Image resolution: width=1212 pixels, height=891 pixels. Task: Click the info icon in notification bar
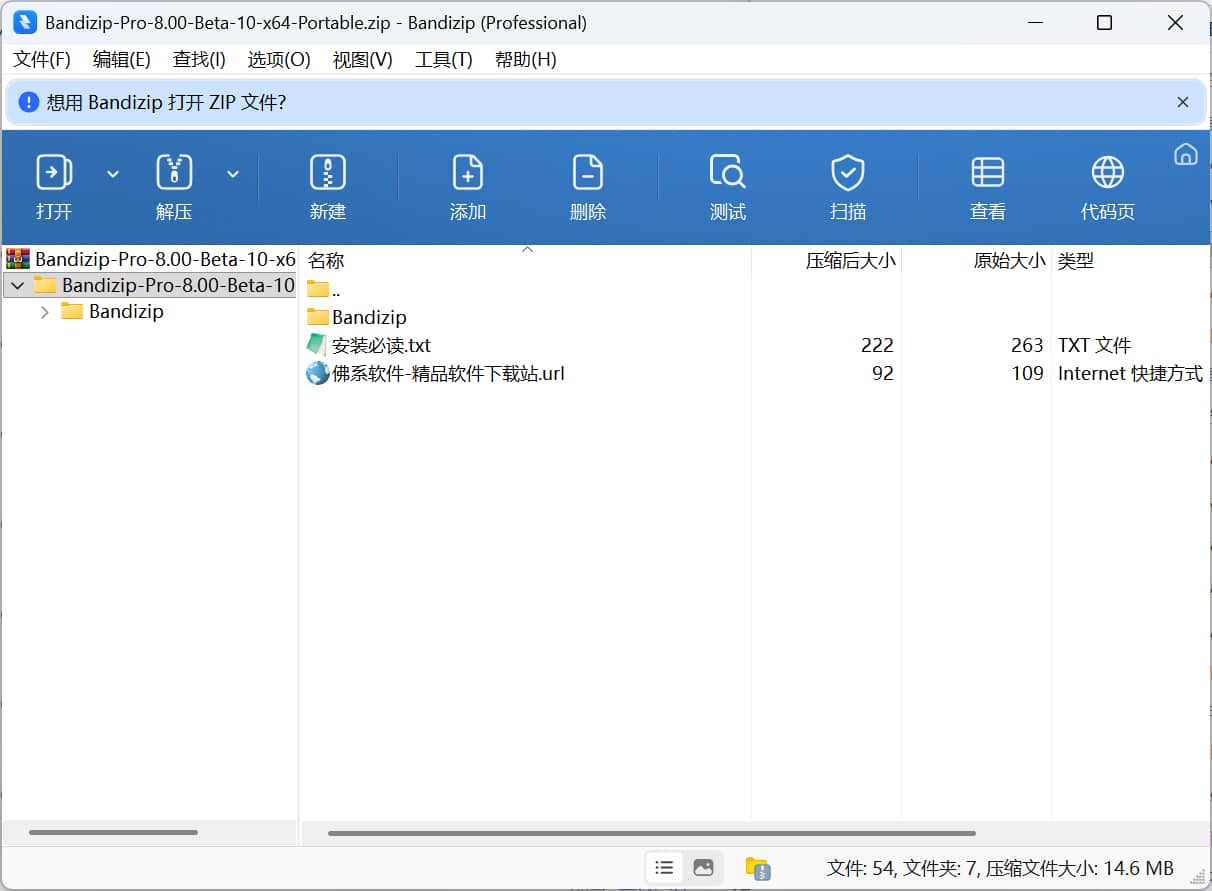pyautogui.click(x=29, y=102)
